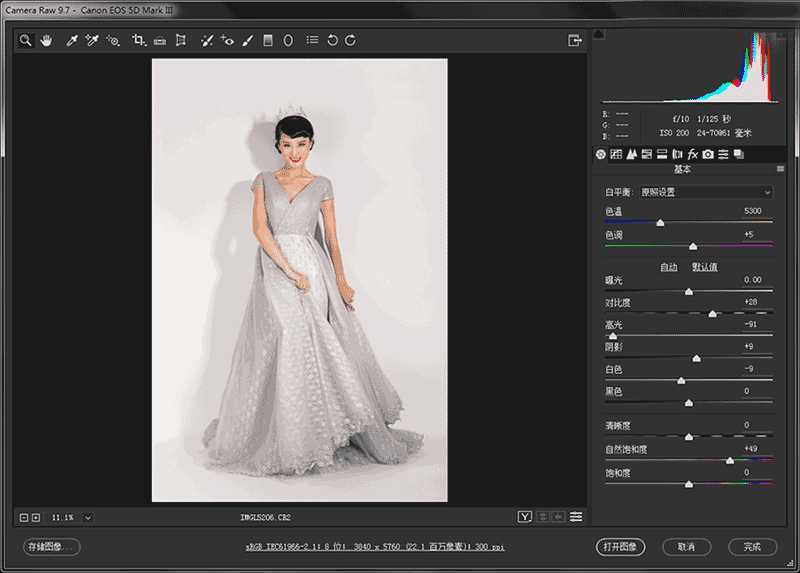Select the White Balance eyedropper tool
Screen dimensions: 800x573
72,41
